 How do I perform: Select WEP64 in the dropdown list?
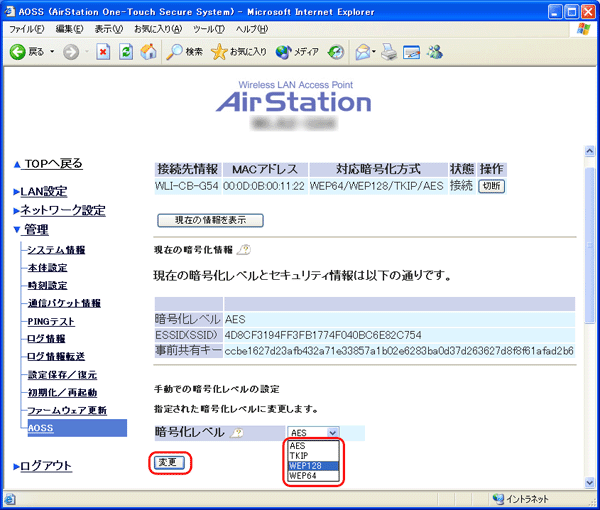coord(313,476)
